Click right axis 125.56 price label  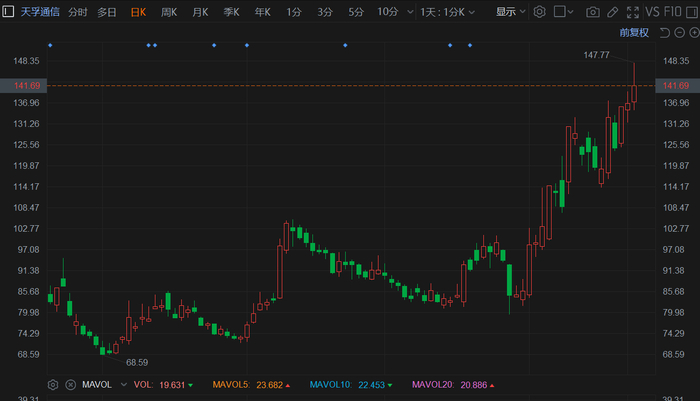coord(676,145)
